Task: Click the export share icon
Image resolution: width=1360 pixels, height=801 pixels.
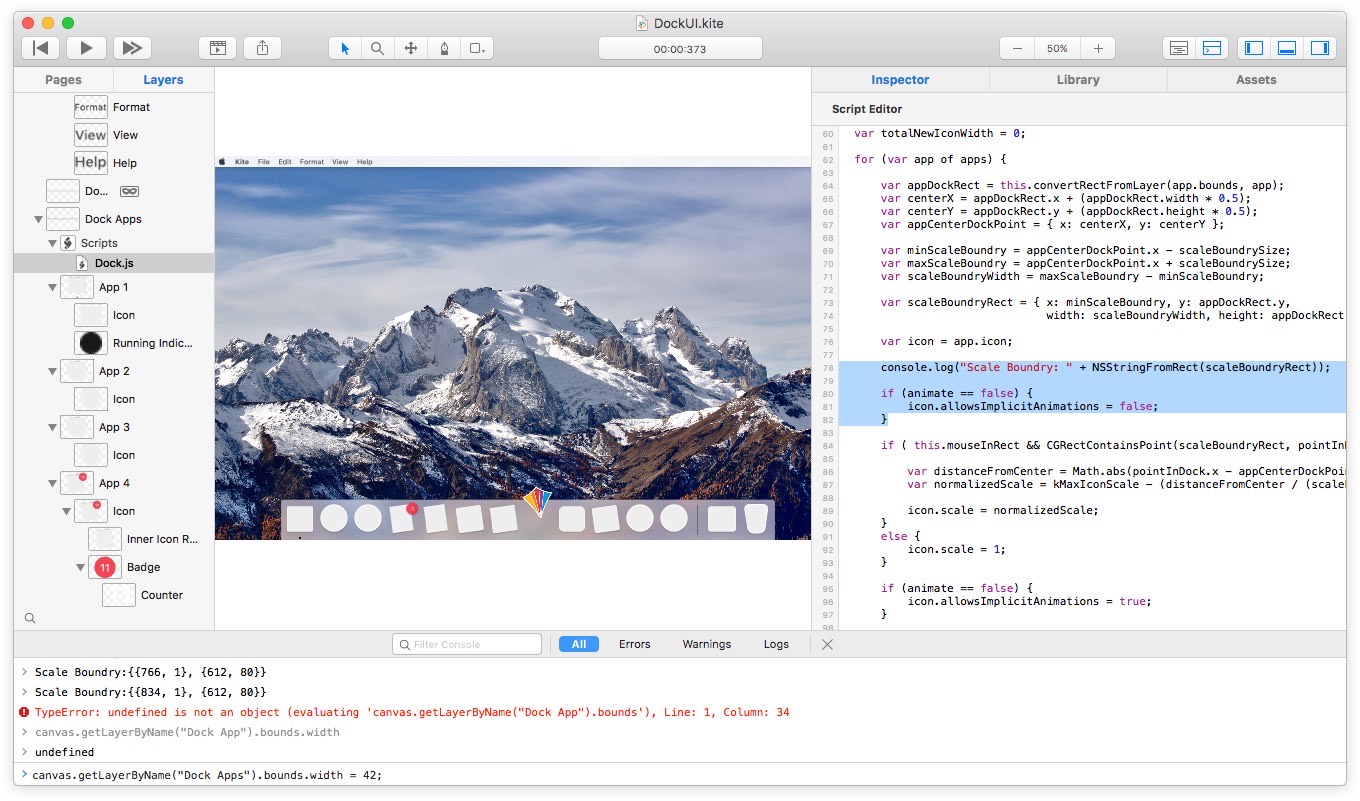Action: coord(263,48)
